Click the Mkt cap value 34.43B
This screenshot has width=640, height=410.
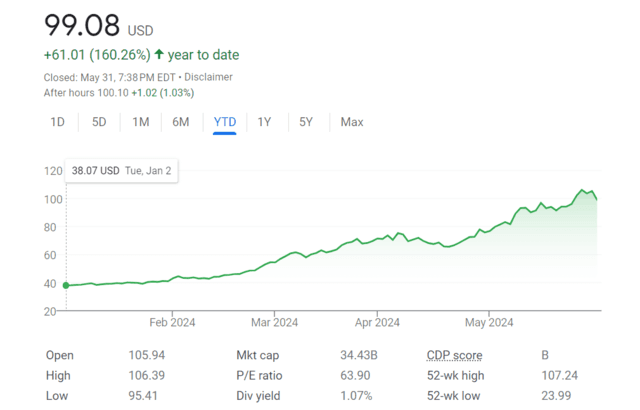[357, 356]
